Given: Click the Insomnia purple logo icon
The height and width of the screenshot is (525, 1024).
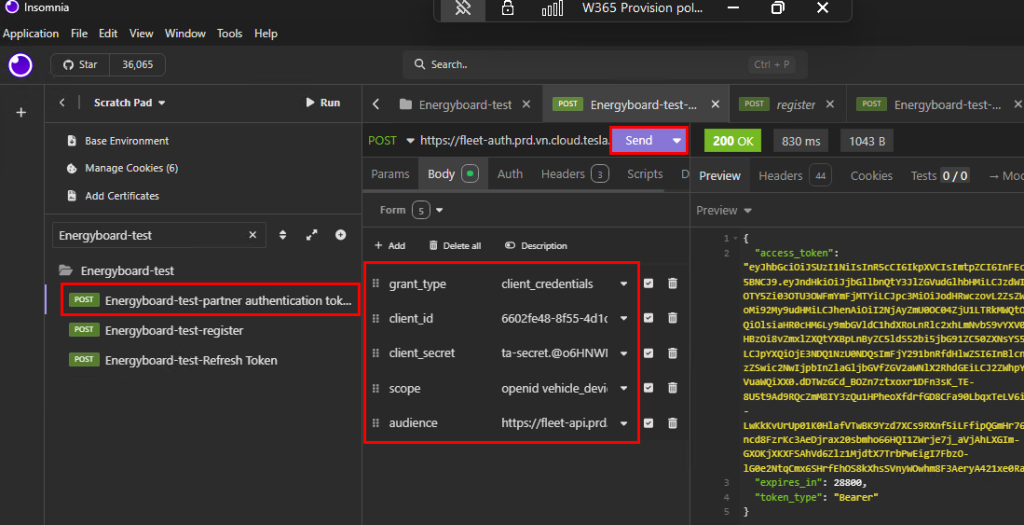Looking at the screenshot, I should pyautogui.click(x=20, y=65).
